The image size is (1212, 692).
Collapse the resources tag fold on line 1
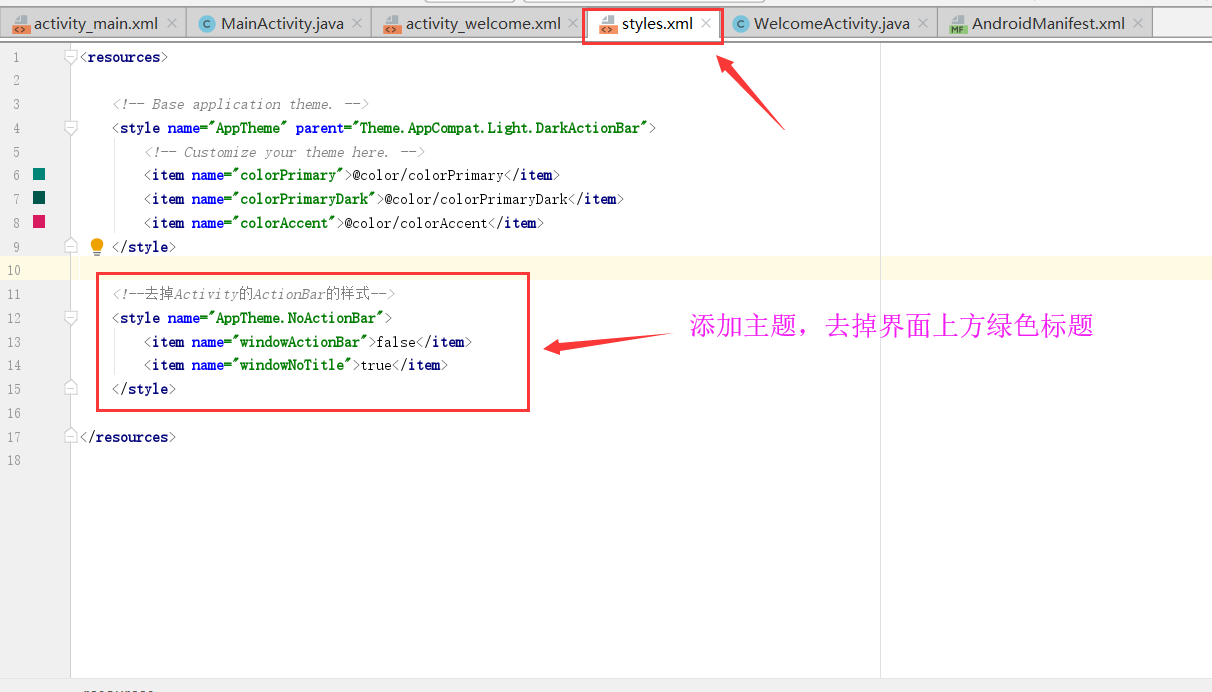click(71, 57)
